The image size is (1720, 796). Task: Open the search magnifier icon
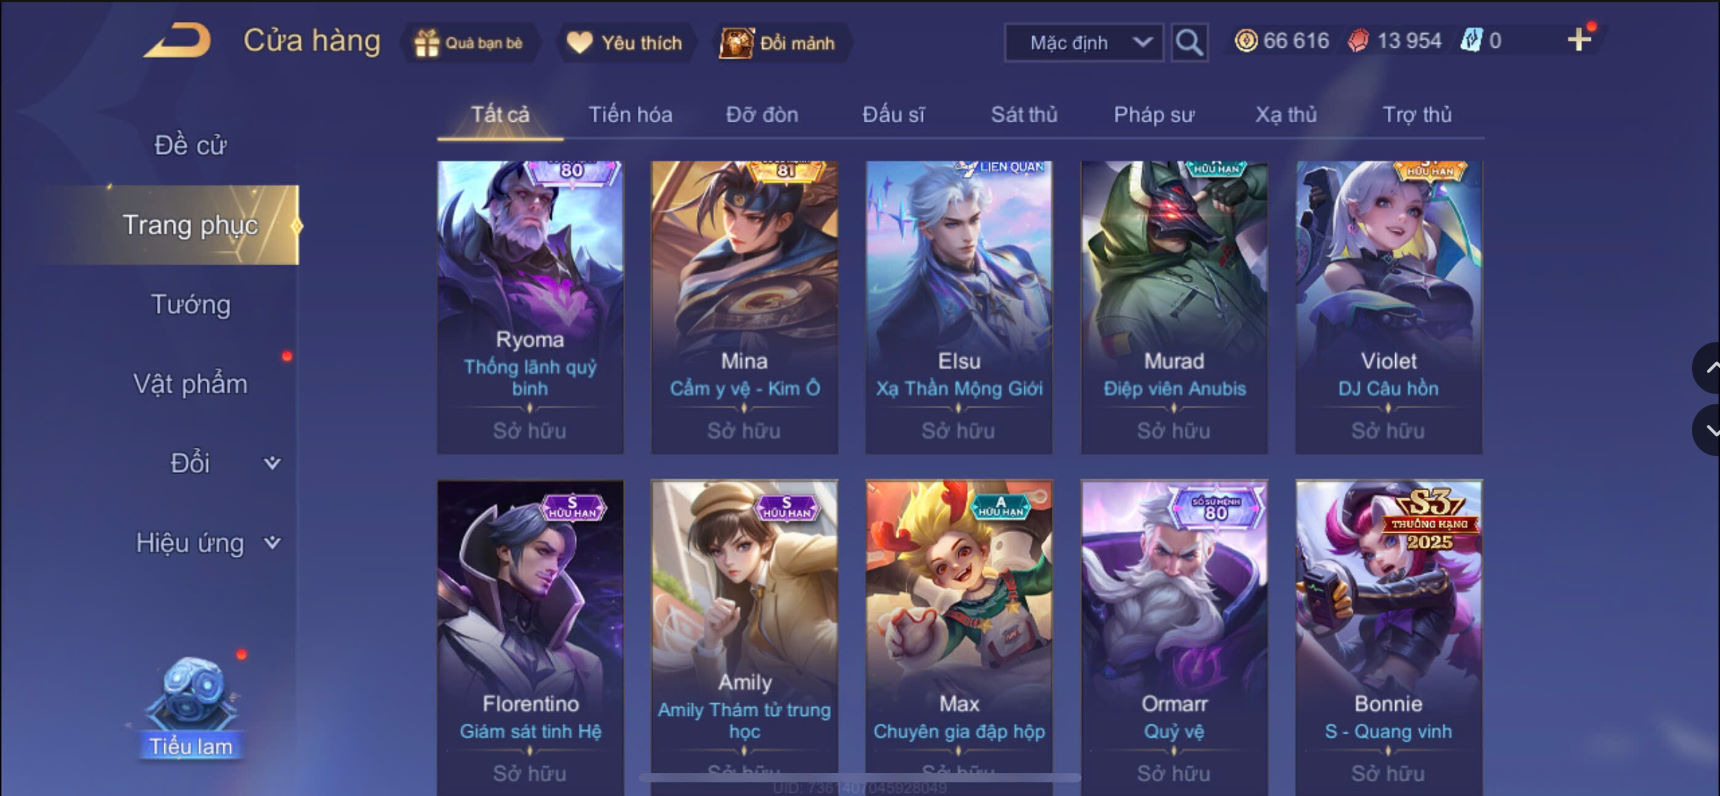(1189, 42)
